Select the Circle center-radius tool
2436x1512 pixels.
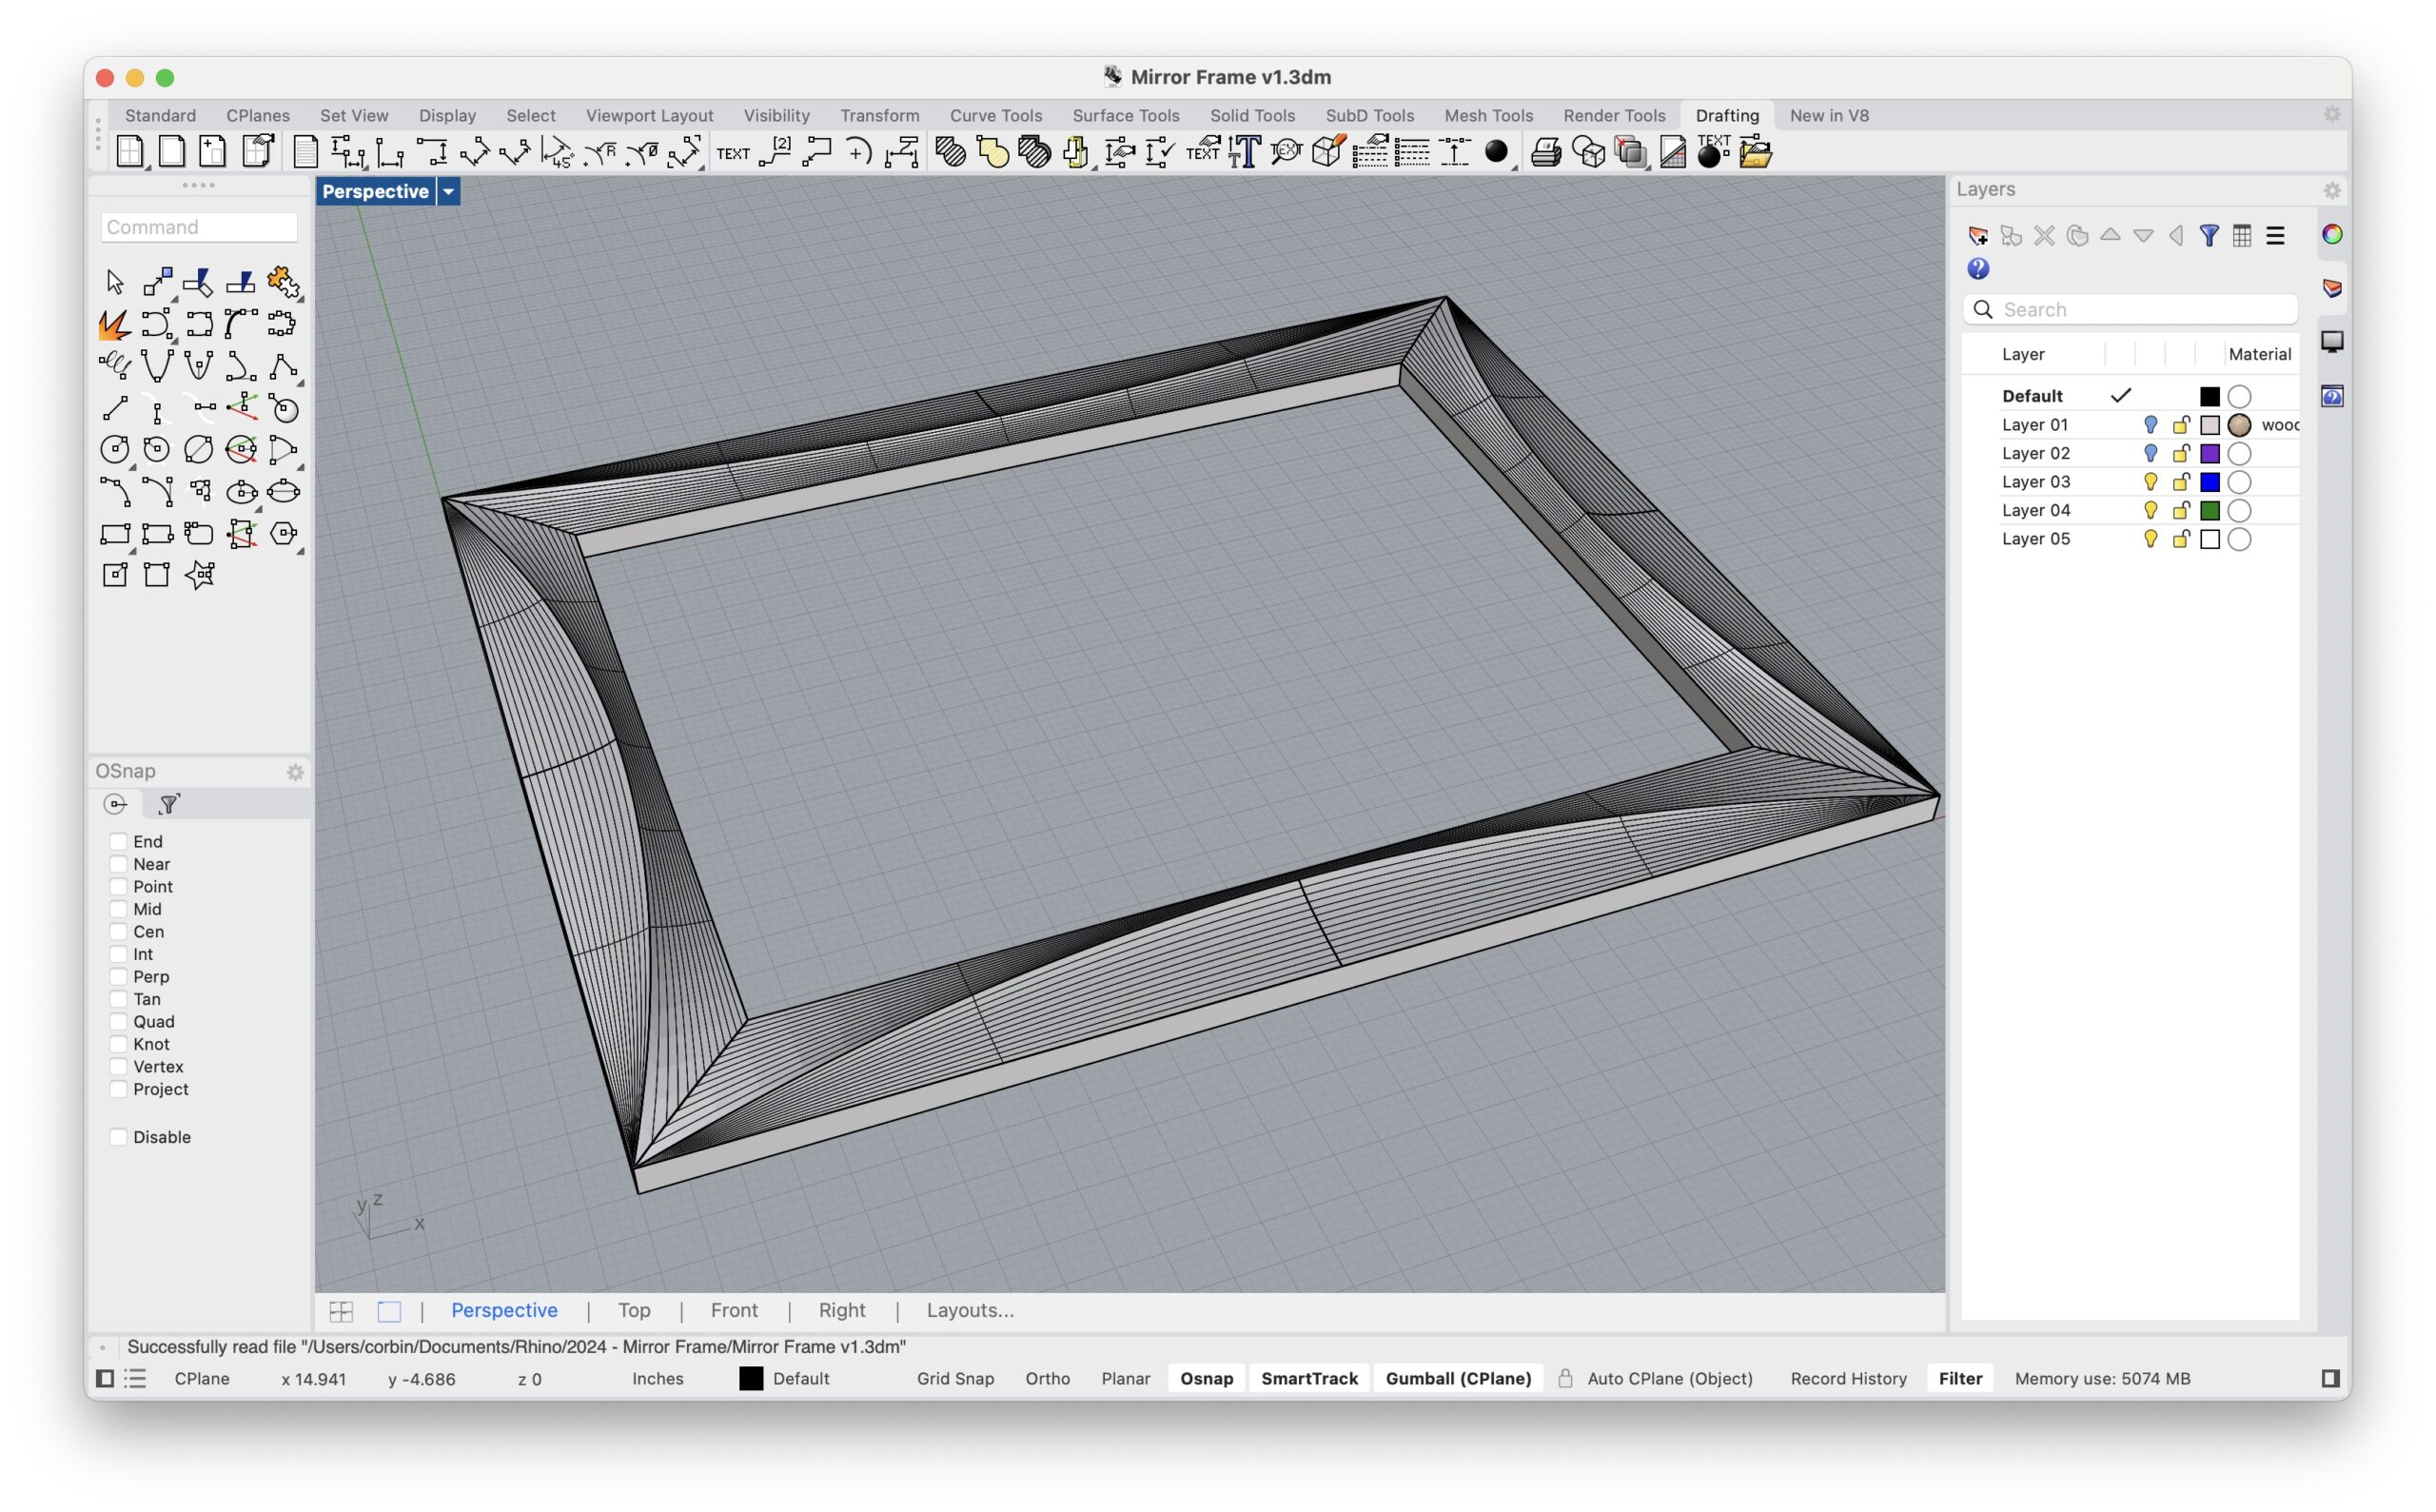114,450
